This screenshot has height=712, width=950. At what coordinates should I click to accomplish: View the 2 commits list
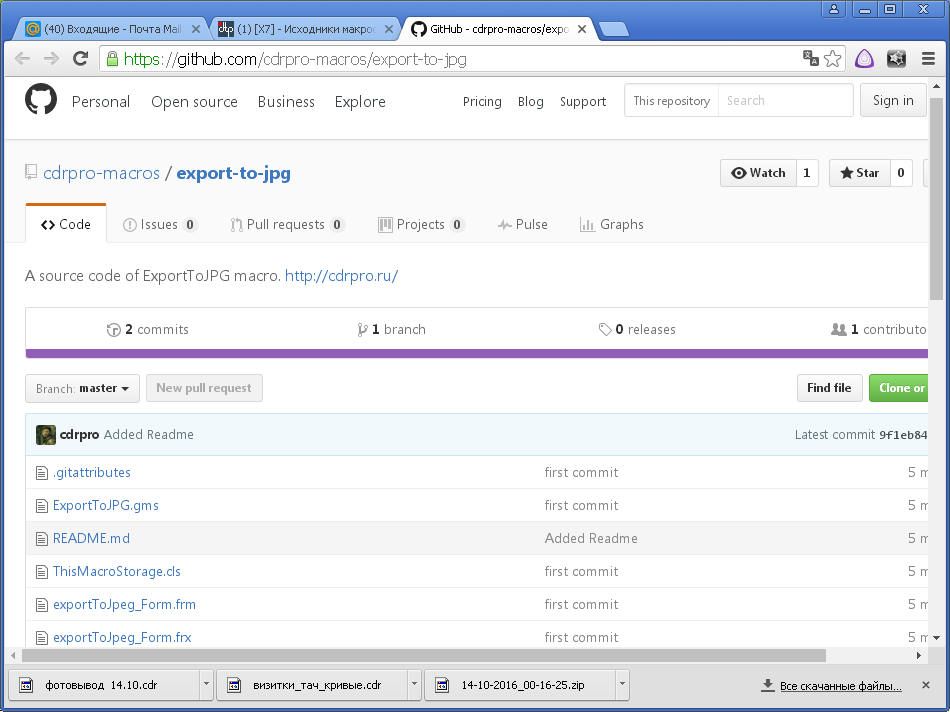click(x=148, y=330)
